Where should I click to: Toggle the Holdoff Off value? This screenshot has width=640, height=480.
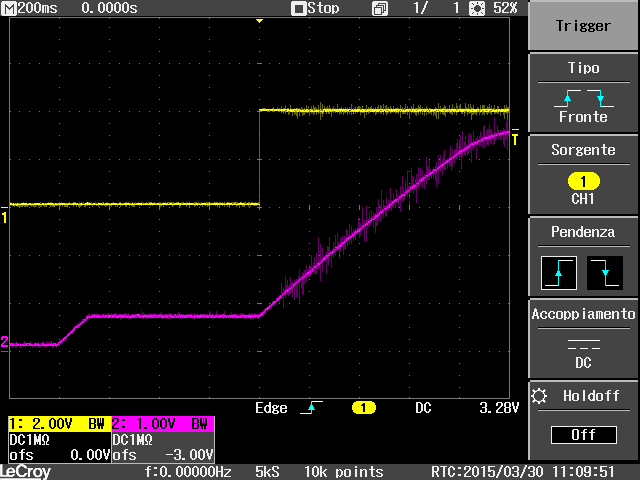pyautogui.click(x=583, y=435)
